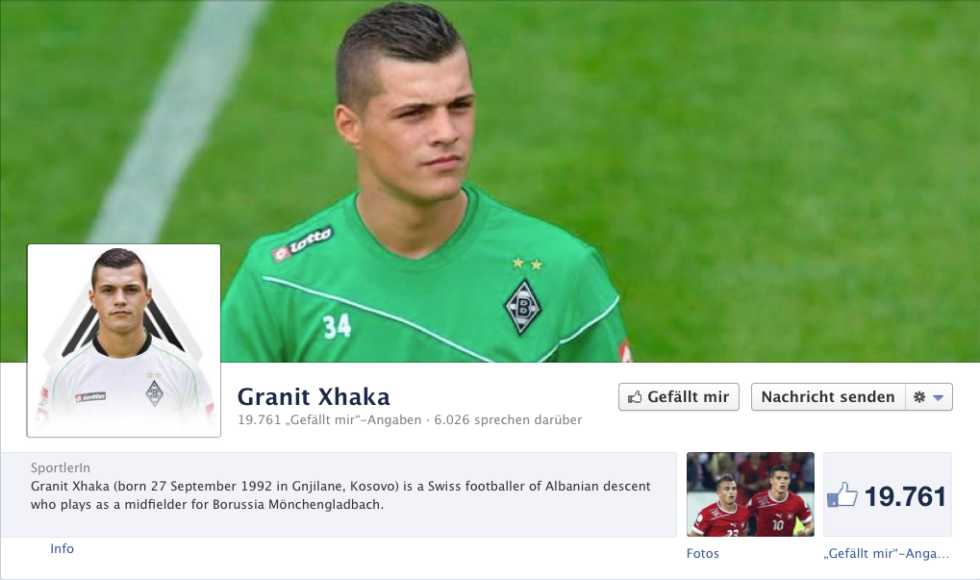
Task: Click the Granit Xhaka page title
Action: coord(314,397)
